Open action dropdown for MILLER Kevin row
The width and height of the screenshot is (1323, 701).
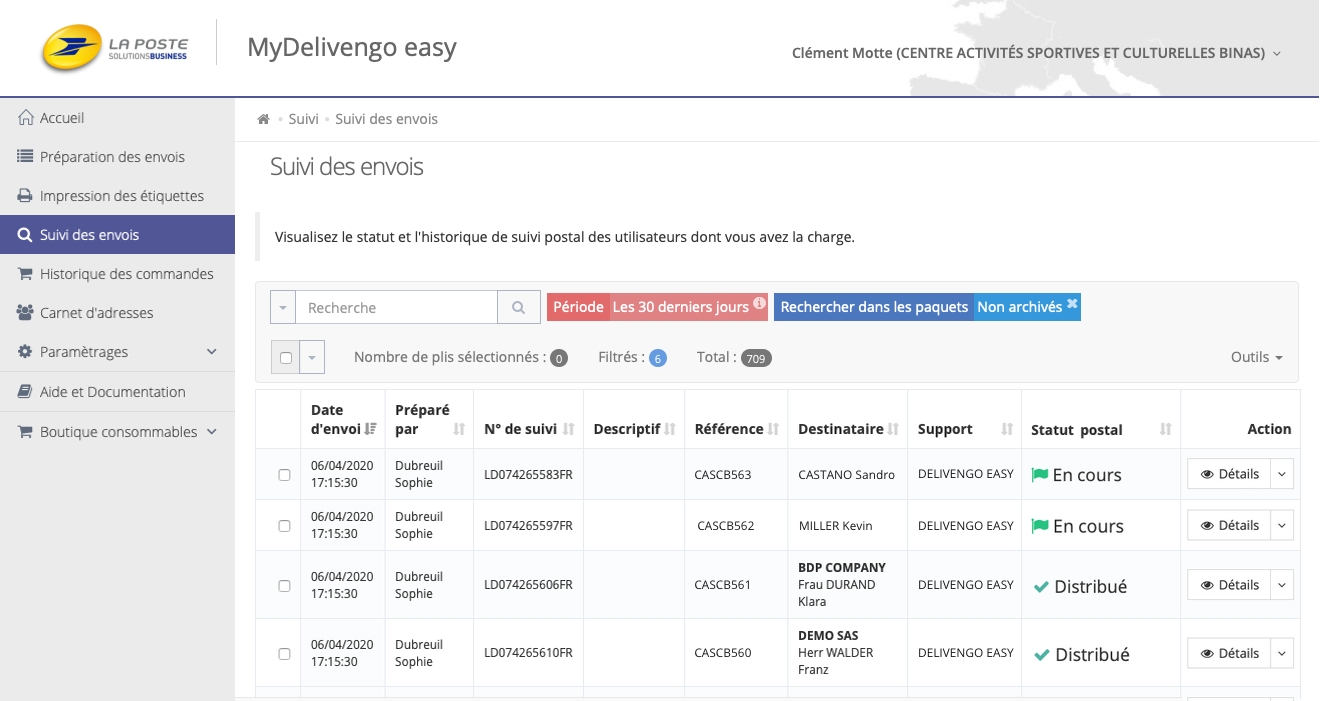tap(1282, 525)
